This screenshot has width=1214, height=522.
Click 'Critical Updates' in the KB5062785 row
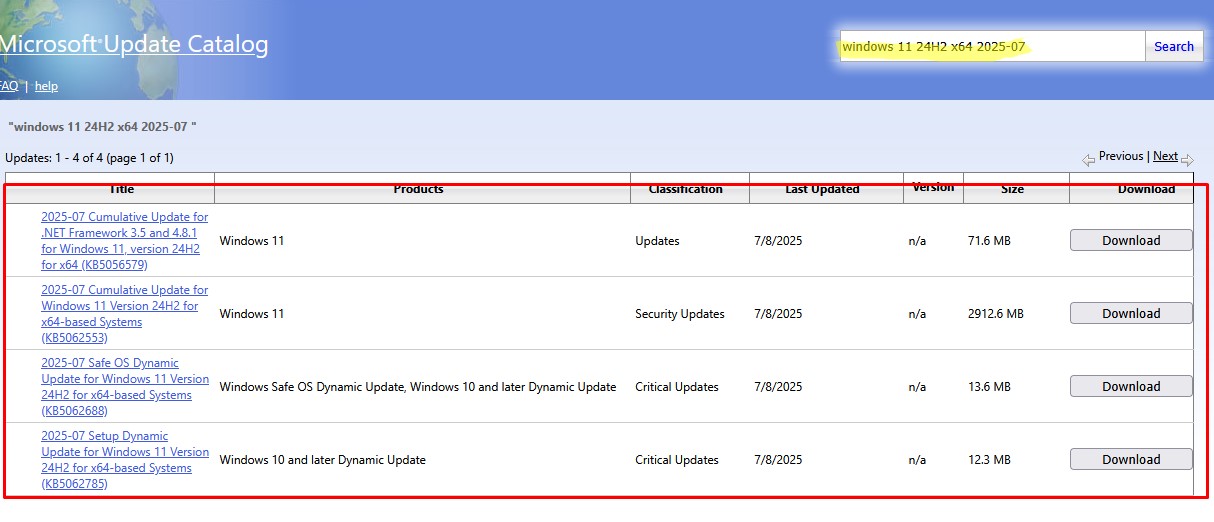(677, 460)
